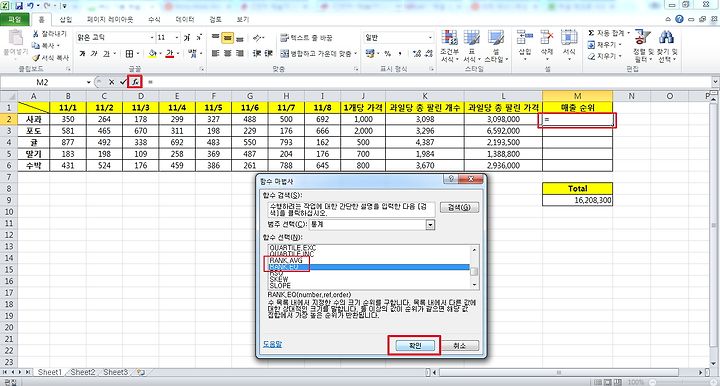
Task: Click the Save icon in quick access toolbar
Action: [x=19, y=6]
